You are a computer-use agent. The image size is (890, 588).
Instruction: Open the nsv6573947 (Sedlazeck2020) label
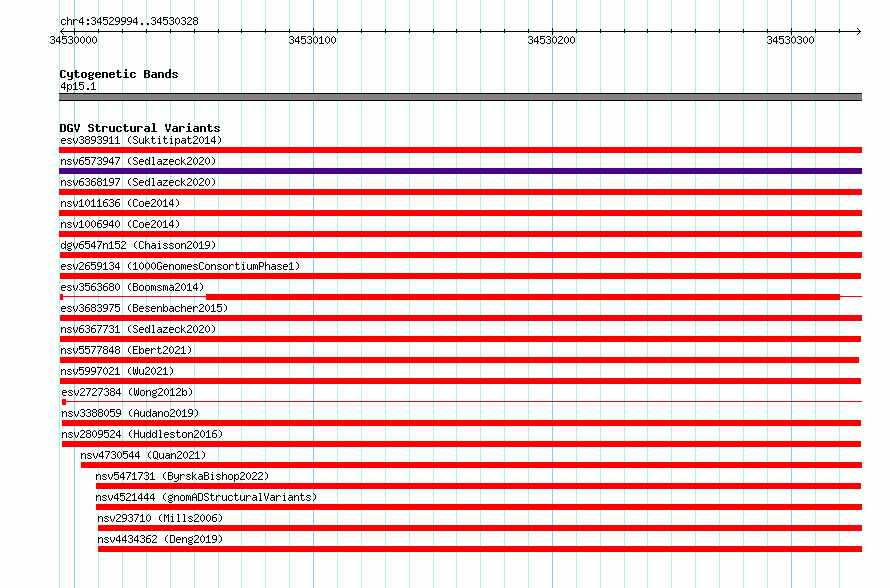coord(138,161)
